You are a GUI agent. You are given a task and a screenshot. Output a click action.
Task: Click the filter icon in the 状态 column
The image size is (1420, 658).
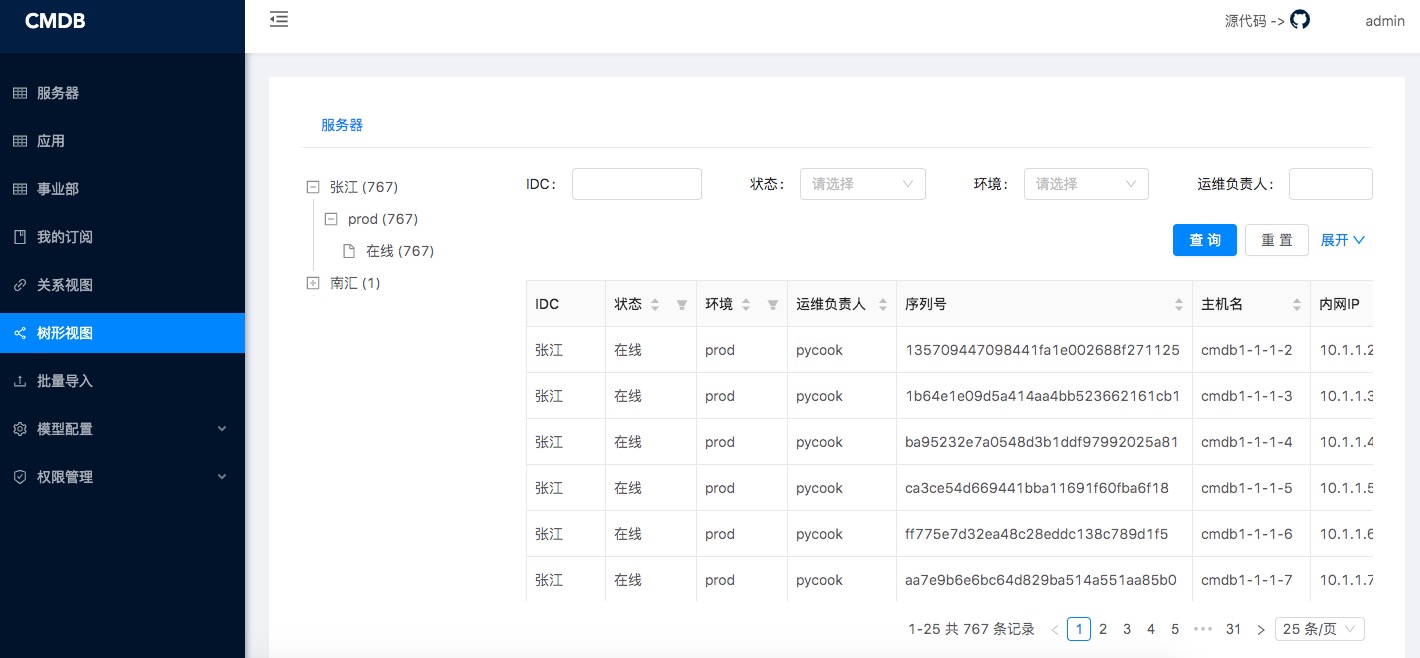pyautogui.click(x=681, y=305)
